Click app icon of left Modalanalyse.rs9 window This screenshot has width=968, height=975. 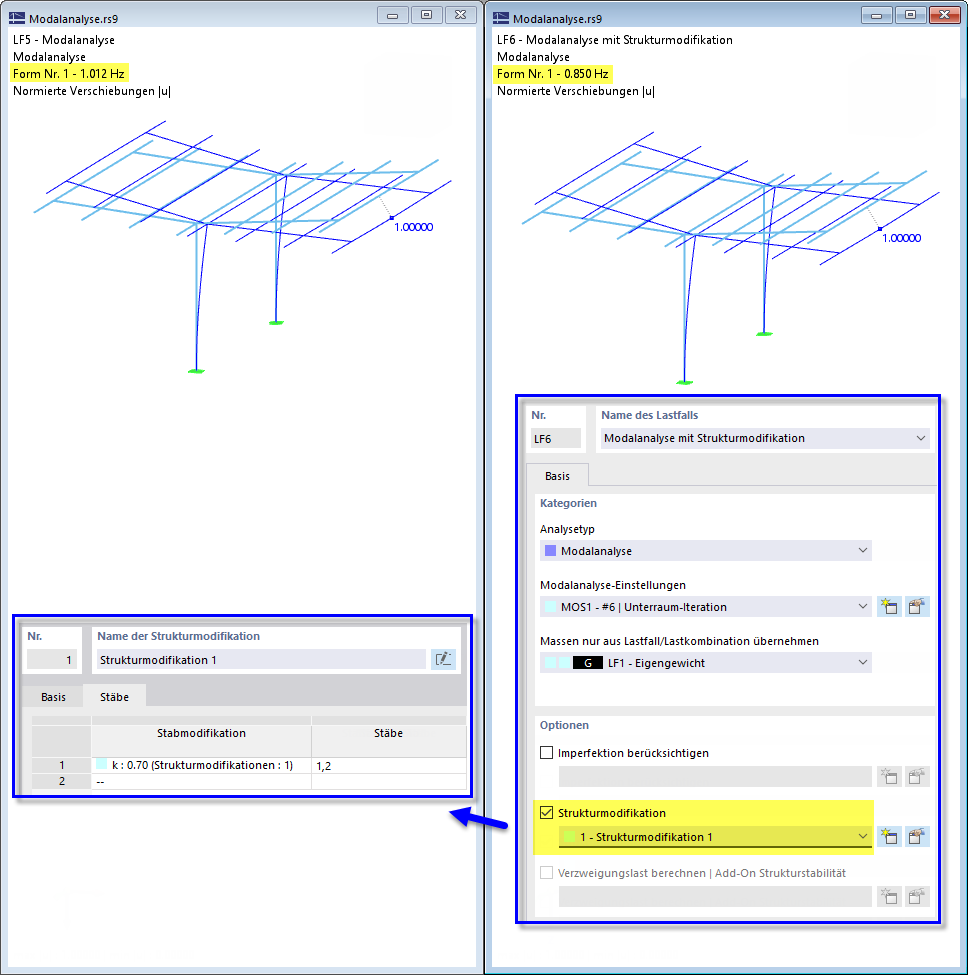tap(17, 18)
